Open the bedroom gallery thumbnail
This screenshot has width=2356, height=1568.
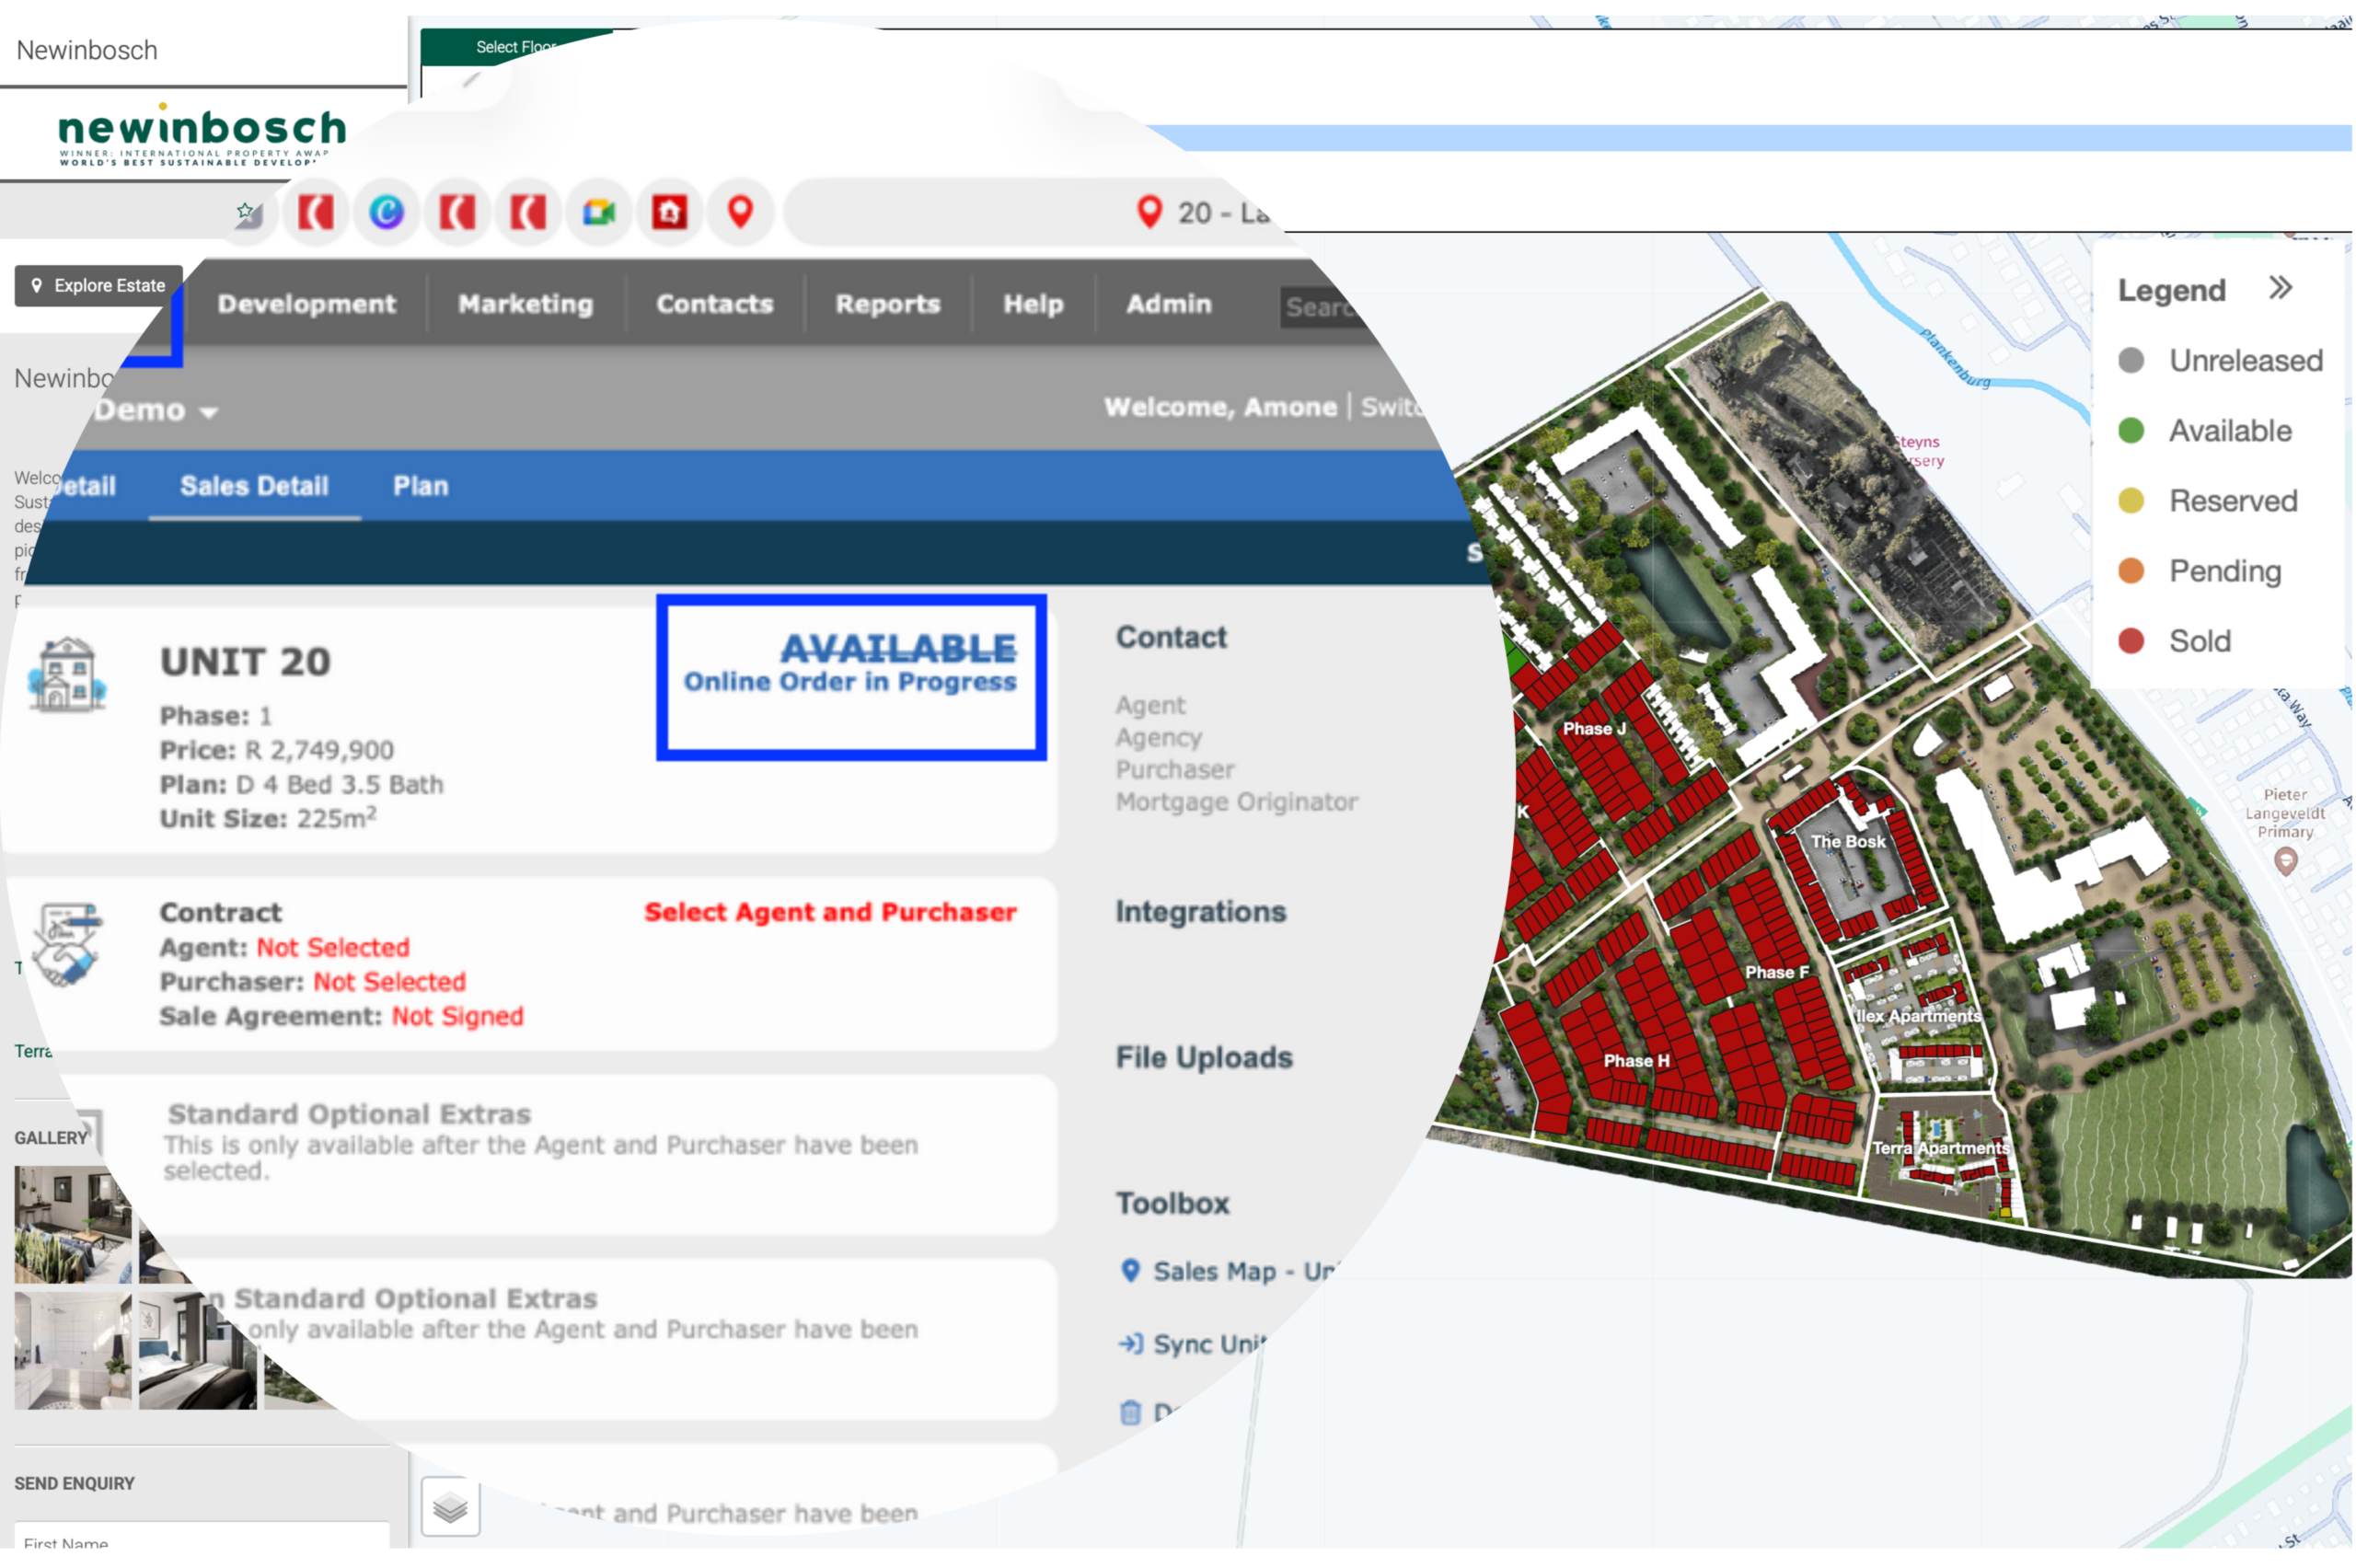(198, 1351)
